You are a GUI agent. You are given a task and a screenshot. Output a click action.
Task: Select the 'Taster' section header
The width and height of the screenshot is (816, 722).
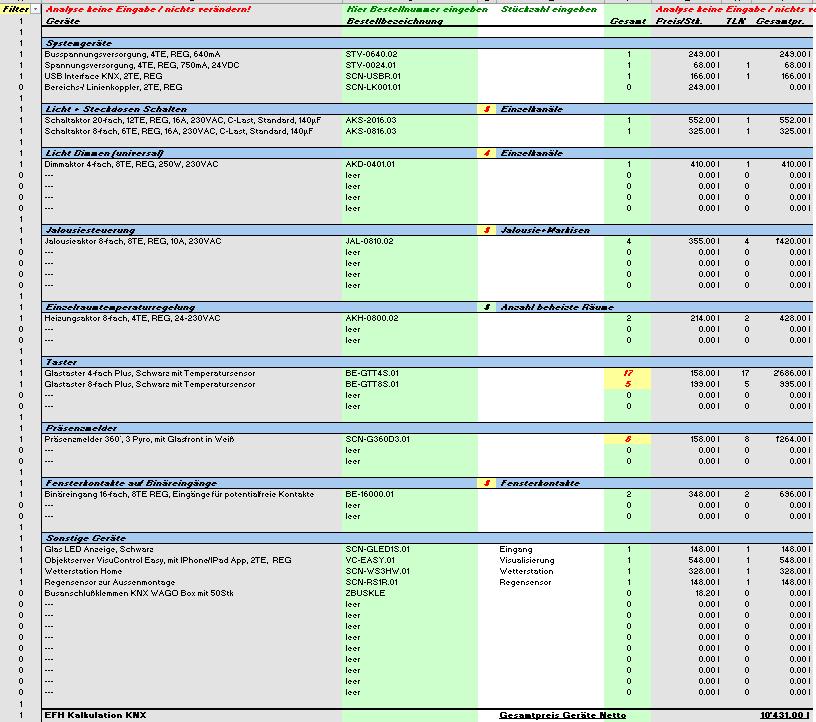pos(61,362)
